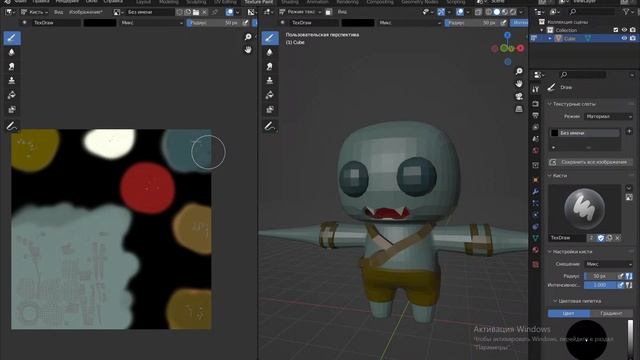
Task: Select Mask tool in the image editor toolbar
Action: tap(12, 109)
